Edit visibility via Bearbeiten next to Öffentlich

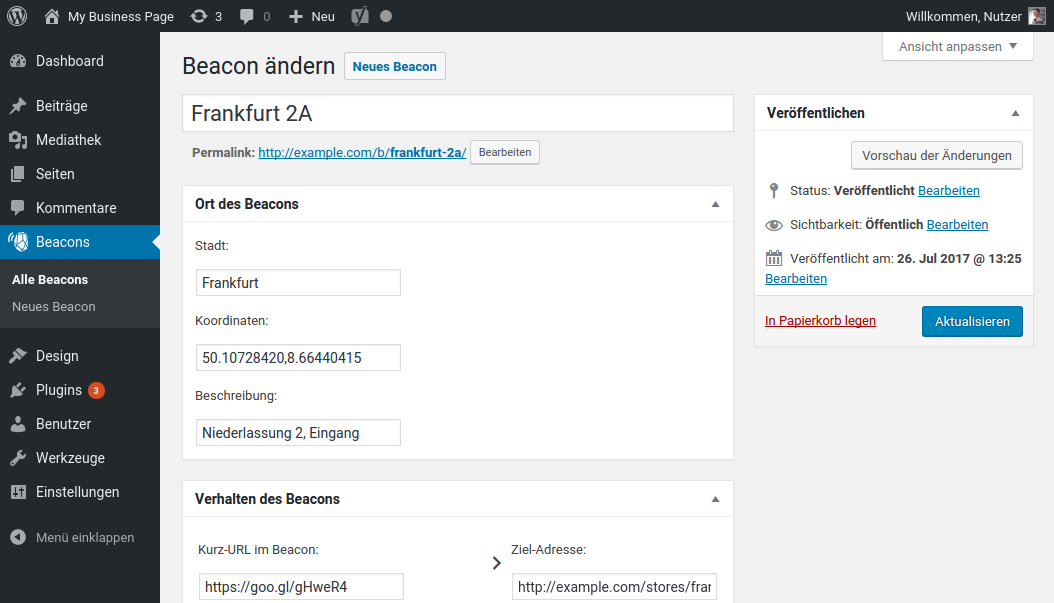tap(957, 225)
